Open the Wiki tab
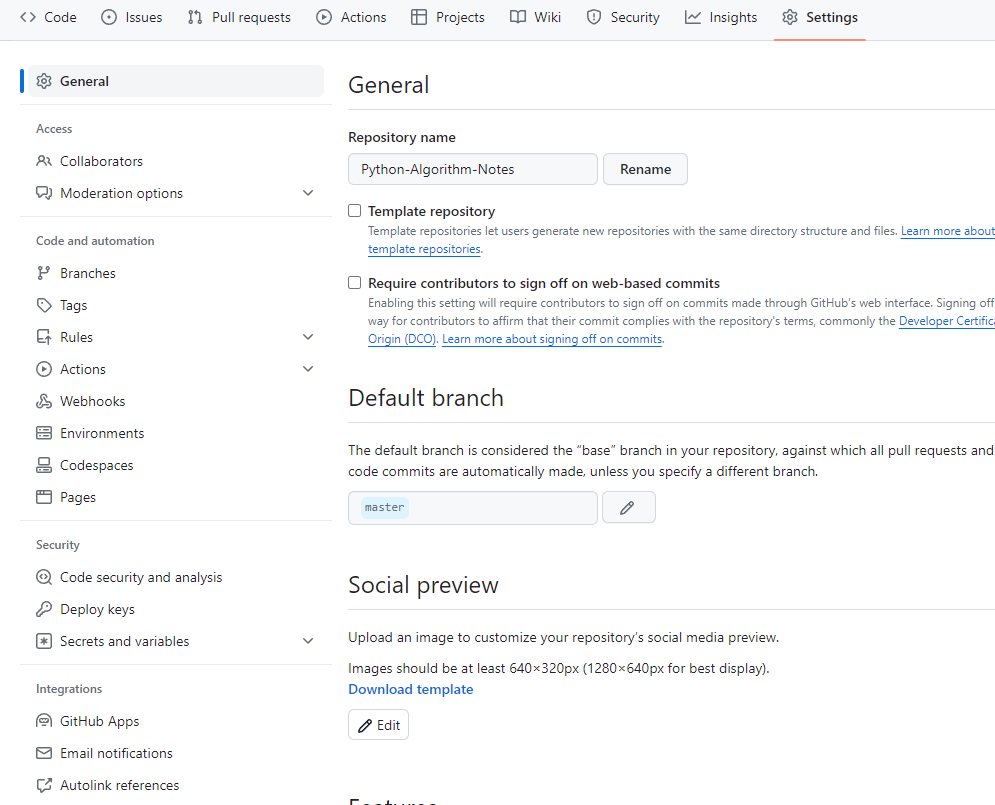 pos(536,17)
